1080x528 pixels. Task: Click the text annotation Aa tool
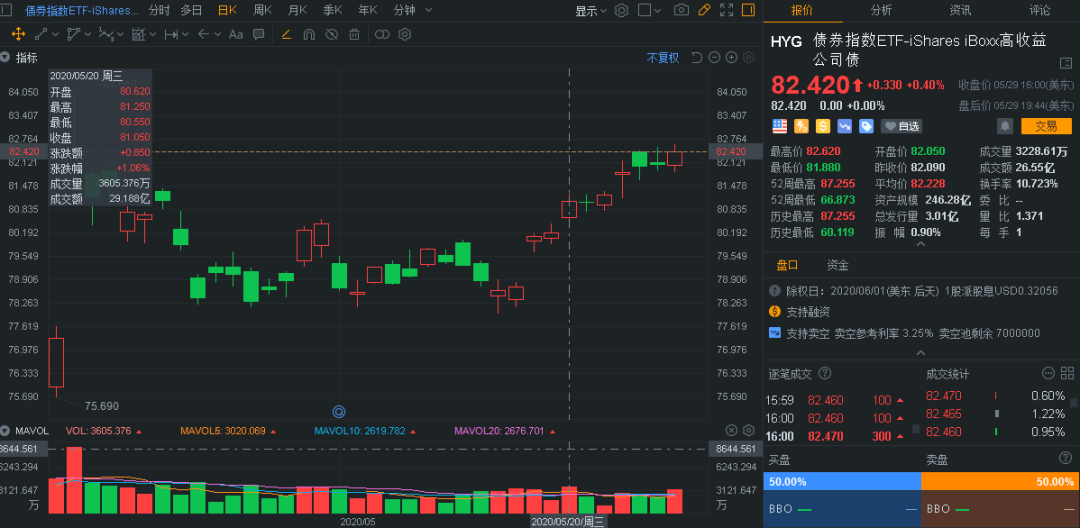[236, 34]
